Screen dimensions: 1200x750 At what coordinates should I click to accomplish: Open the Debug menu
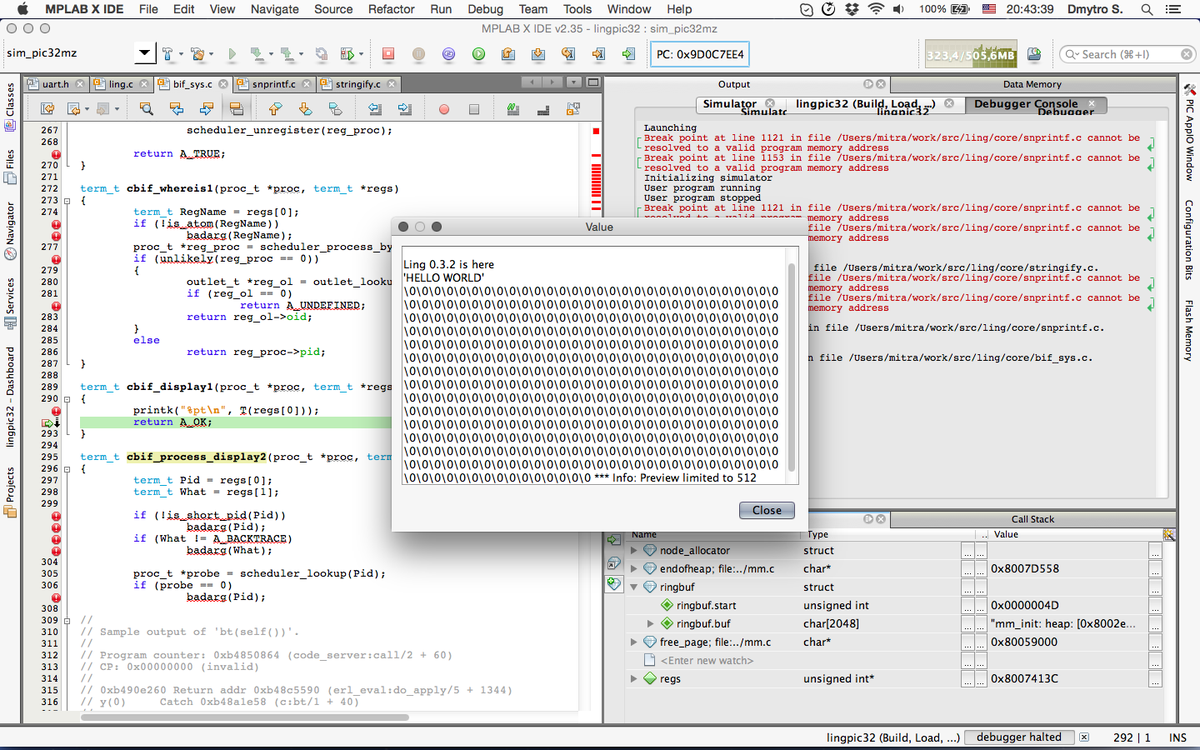pos(485,9)
